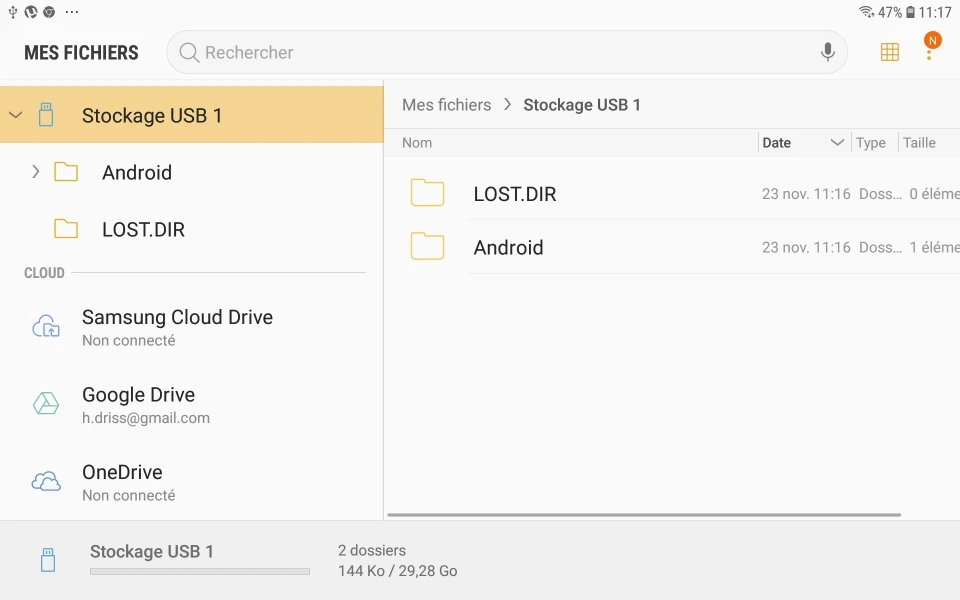
Task: Click the search magnifier icon
Action: (189, 53)
